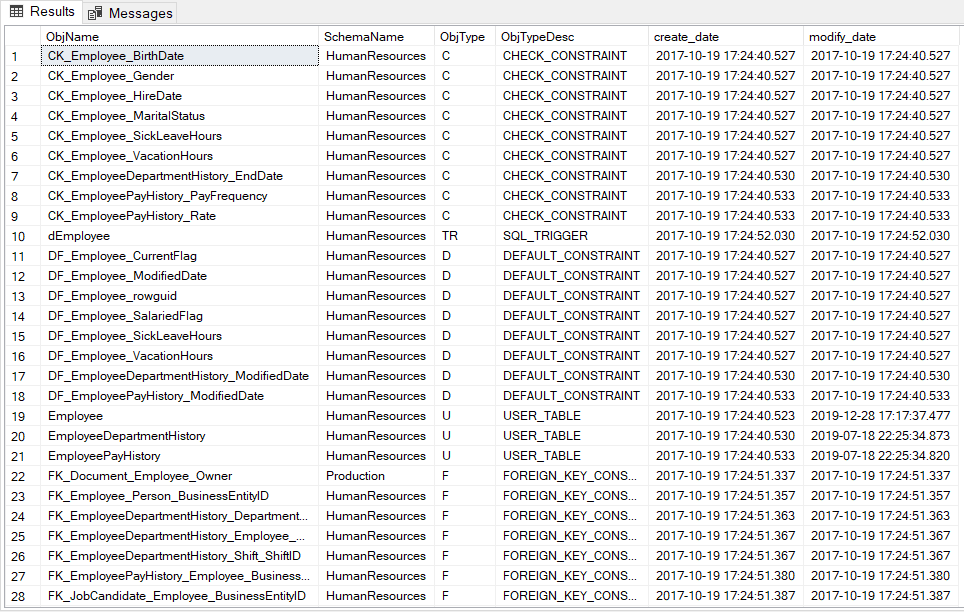This screenshot has width=964, height=612.
Task: Click row header number 19
Action: pos(23,416)
